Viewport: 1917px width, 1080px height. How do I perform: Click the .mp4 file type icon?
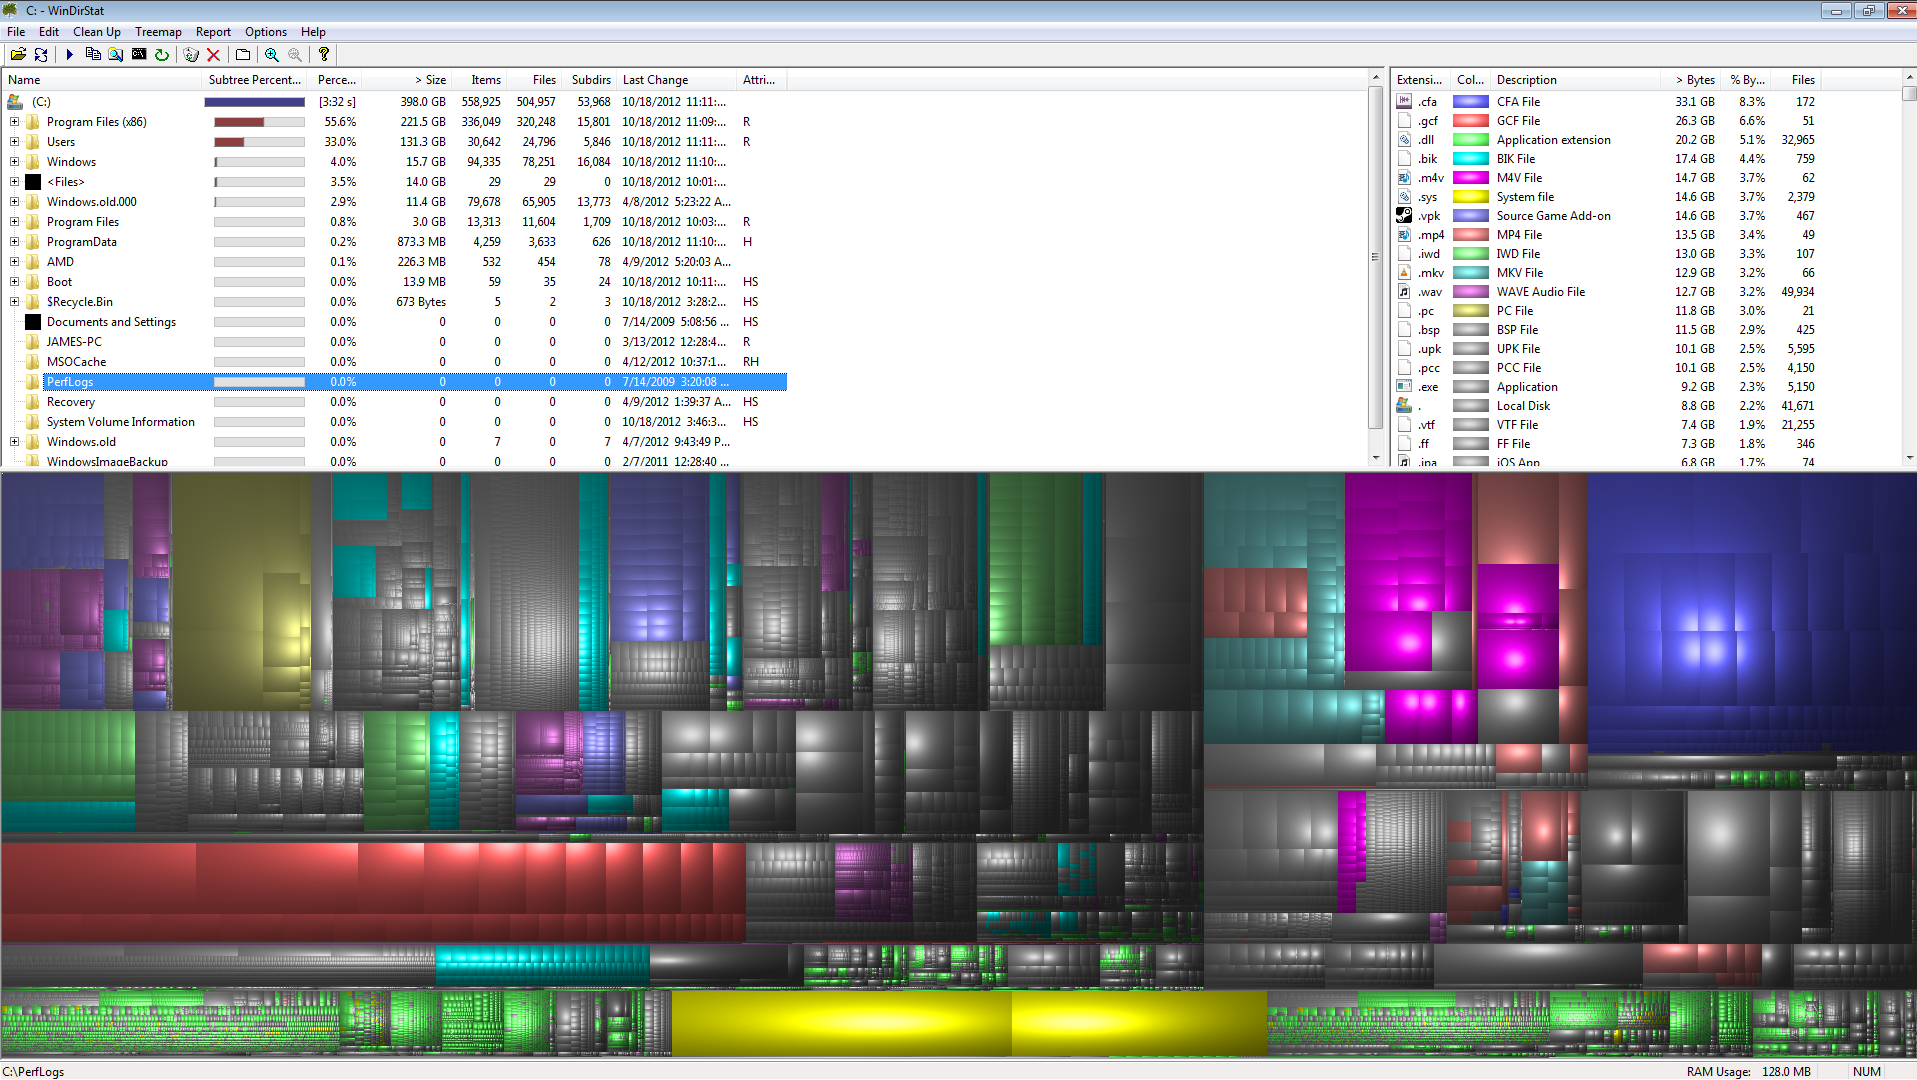[1404, 235]
